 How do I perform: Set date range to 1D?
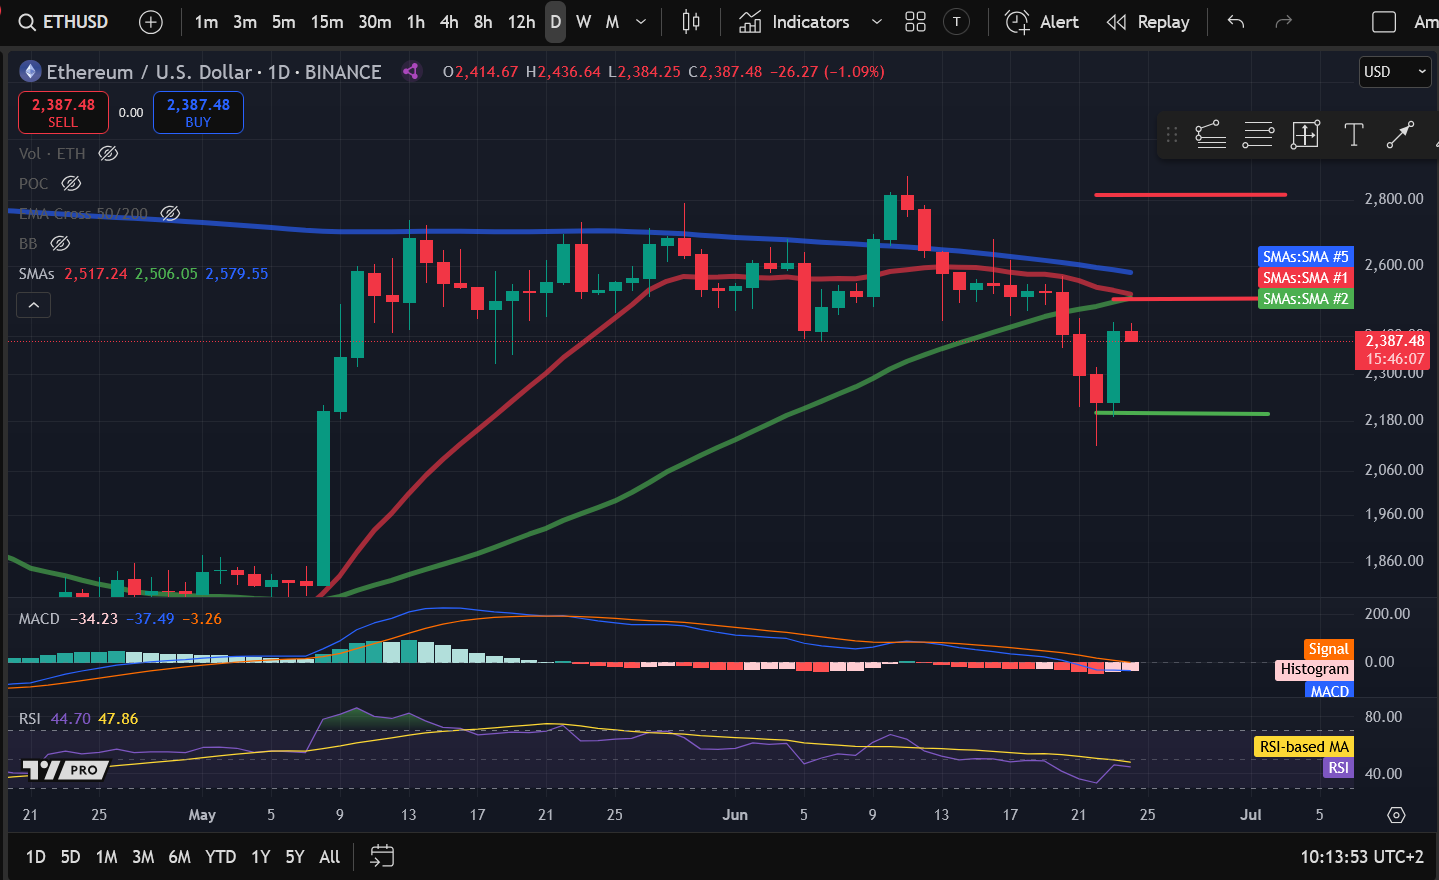[36, 857]
